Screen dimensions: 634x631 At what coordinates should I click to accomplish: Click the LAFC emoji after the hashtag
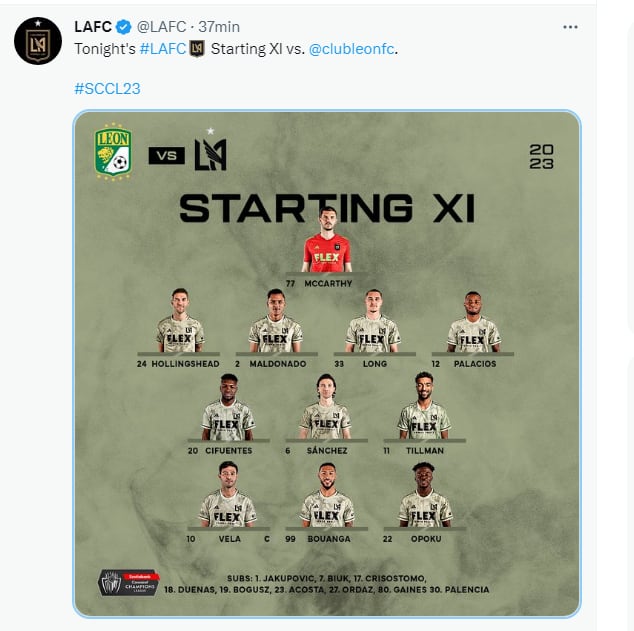197,48
